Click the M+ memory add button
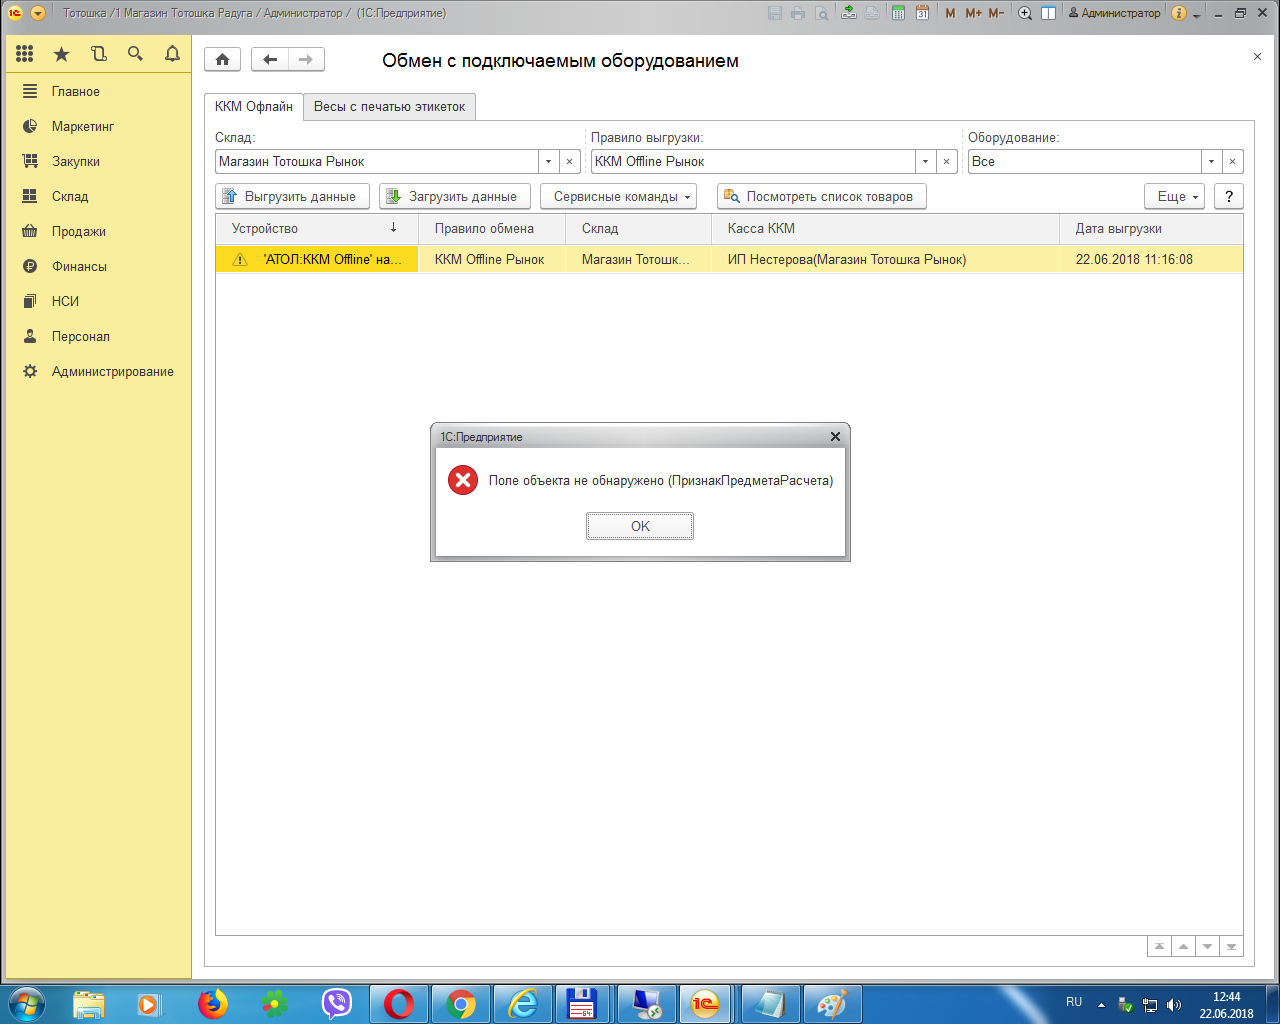The height and width of the screenshot is (1024, 1280). (973, 13)
